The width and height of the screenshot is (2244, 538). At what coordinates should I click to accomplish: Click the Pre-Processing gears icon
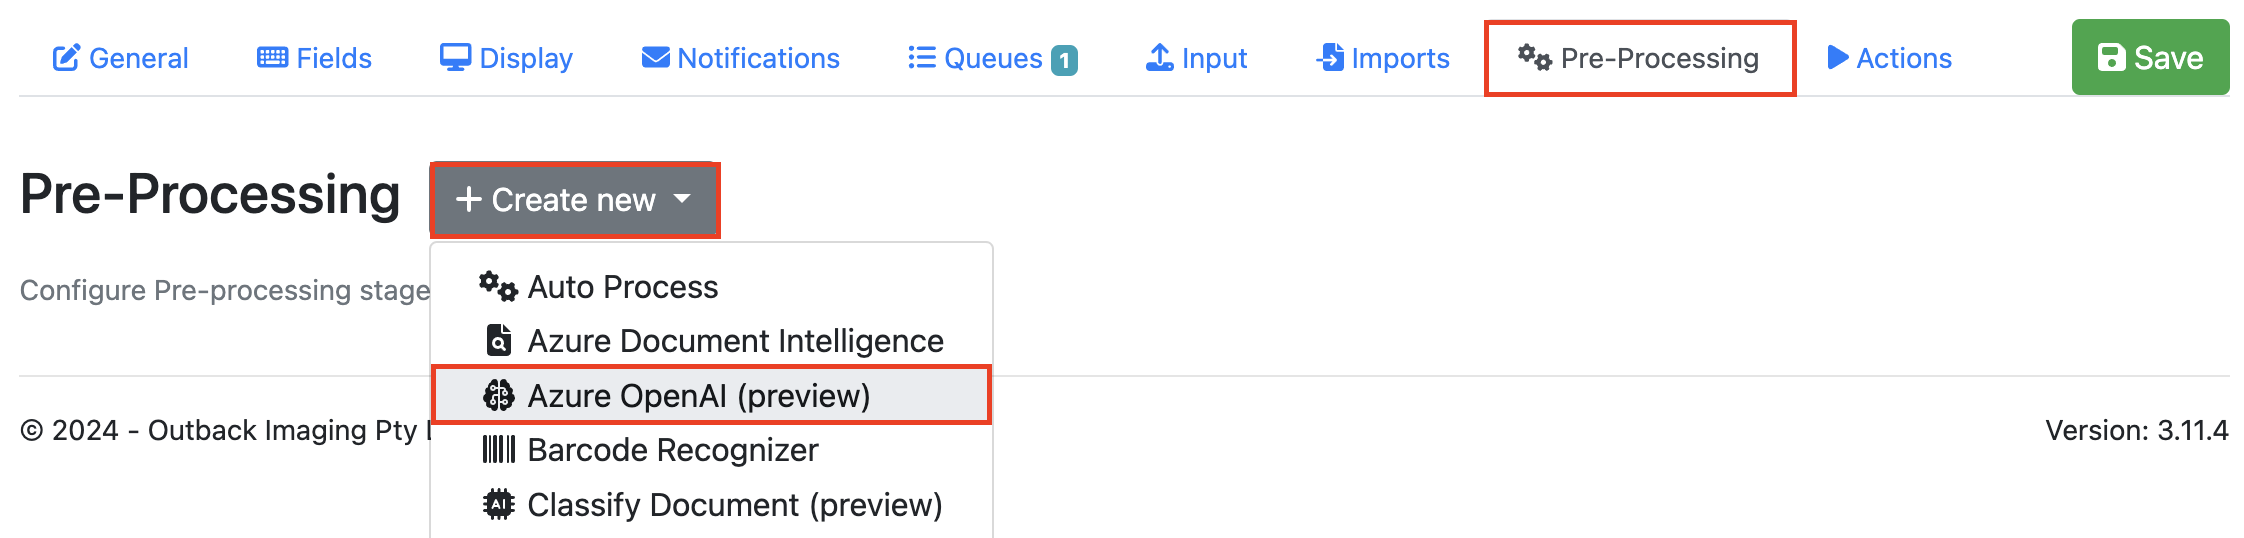coord(1534,58)
